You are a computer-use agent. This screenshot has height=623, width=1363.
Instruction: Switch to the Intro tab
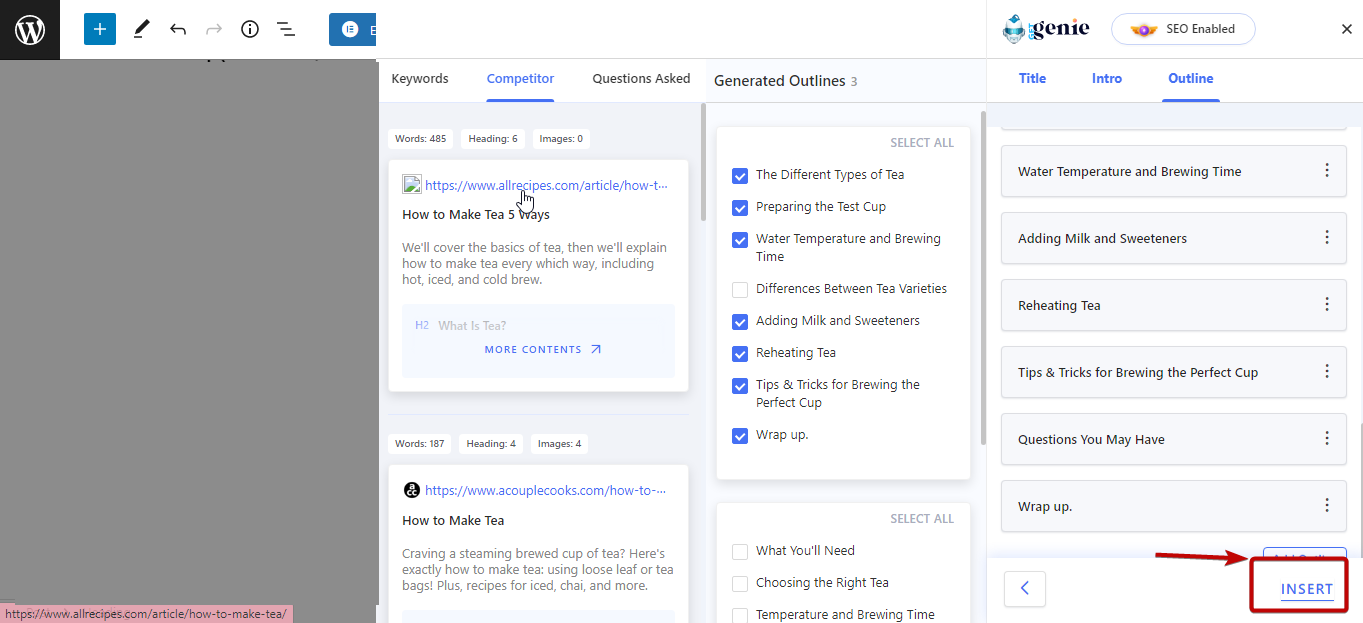[x=1107, y=78]
